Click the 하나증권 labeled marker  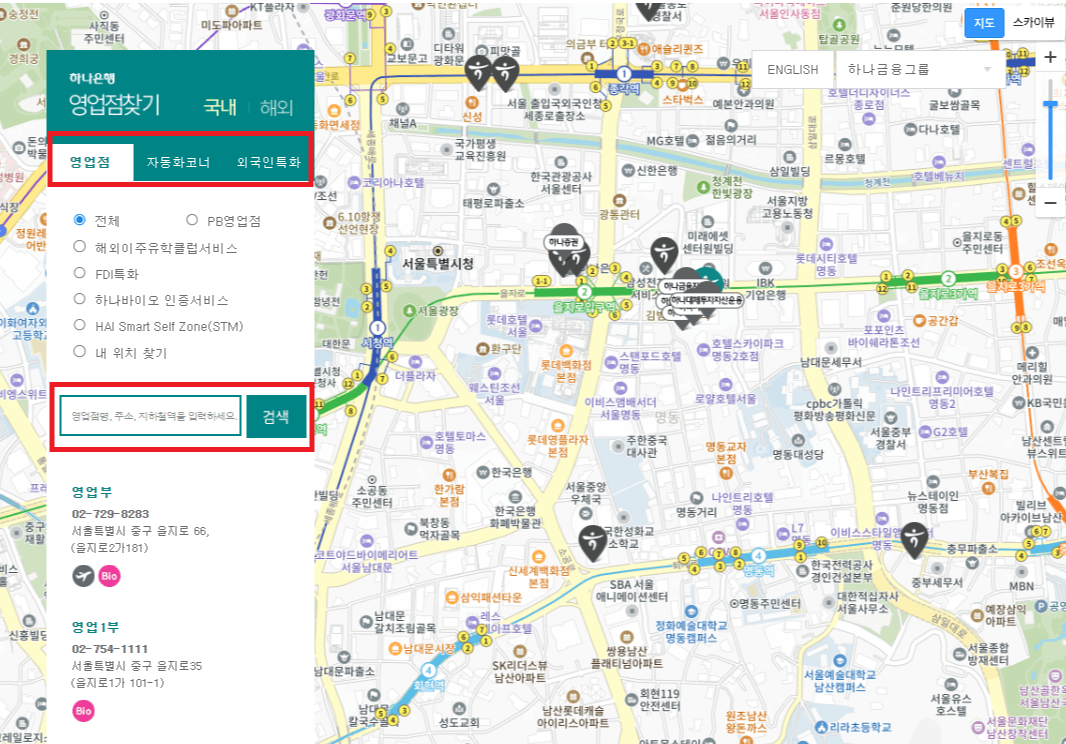[x=564, y=242]
